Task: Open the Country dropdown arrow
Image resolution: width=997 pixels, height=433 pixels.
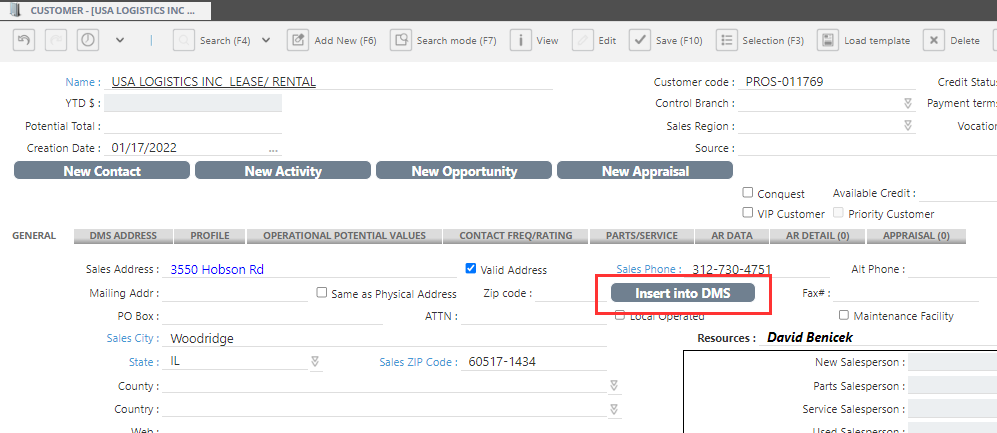Action: [614, 408]
